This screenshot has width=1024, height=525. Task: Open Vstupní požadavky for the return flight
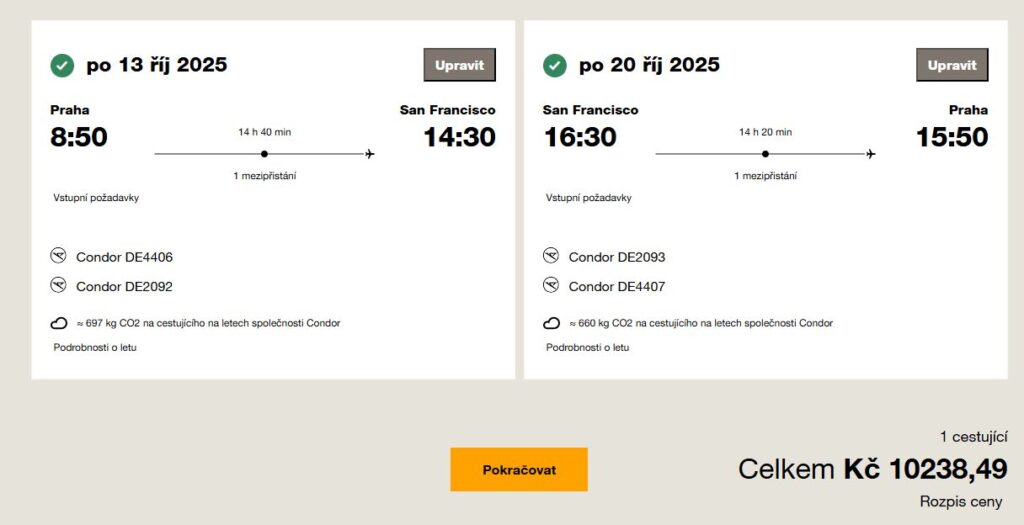pos(589,198)
